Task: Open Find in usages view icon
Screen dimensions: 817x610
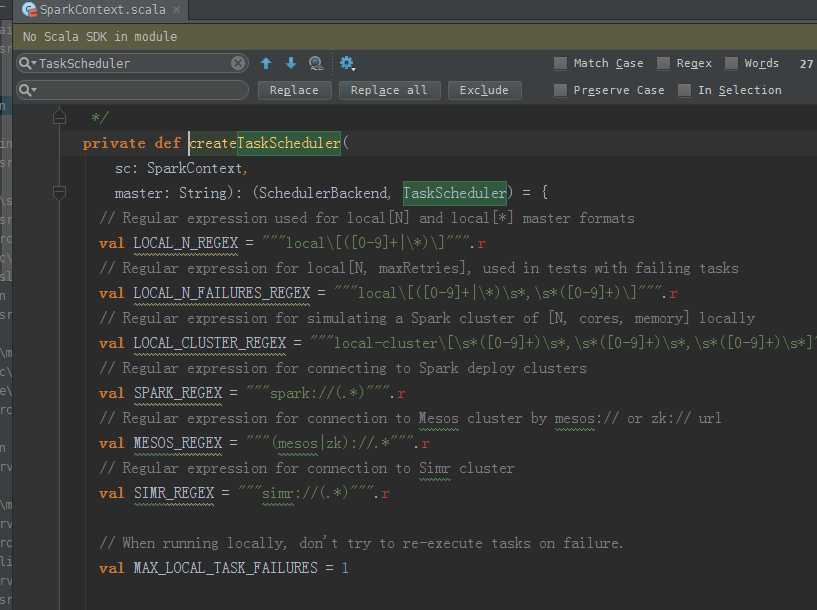Action: pos(316,63)
